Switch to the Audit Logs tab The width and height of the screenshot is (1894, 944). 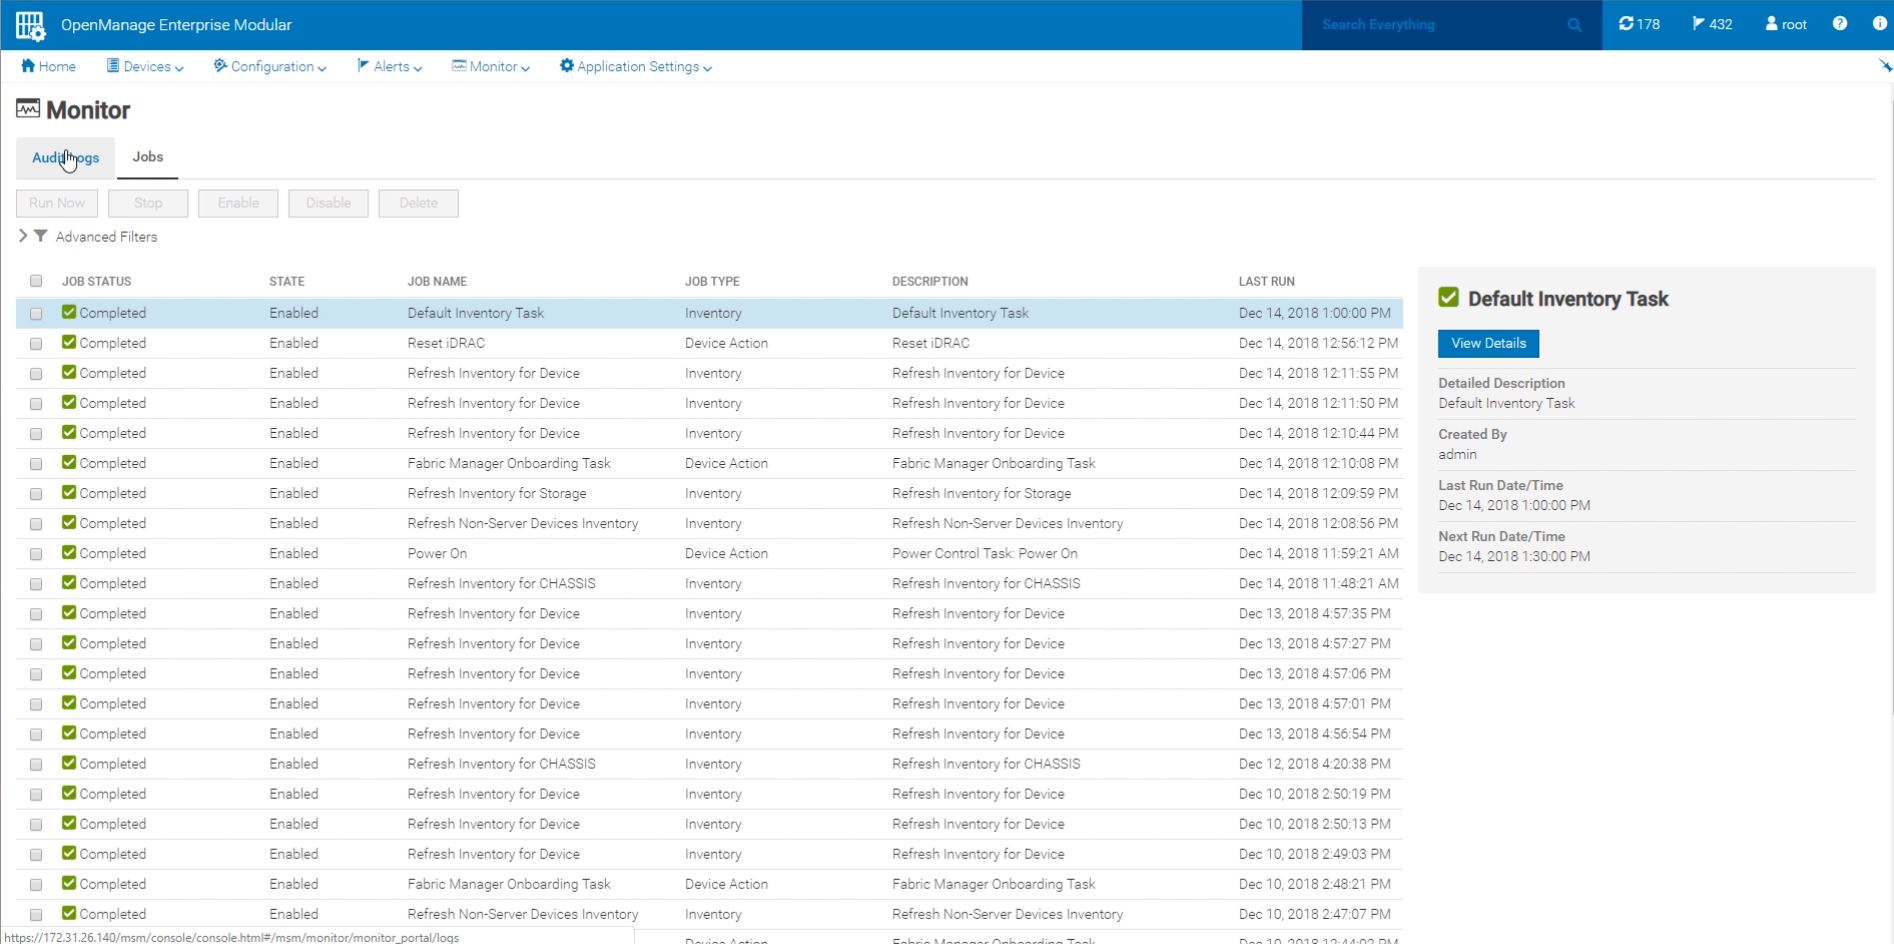click(x=65, y=158)
